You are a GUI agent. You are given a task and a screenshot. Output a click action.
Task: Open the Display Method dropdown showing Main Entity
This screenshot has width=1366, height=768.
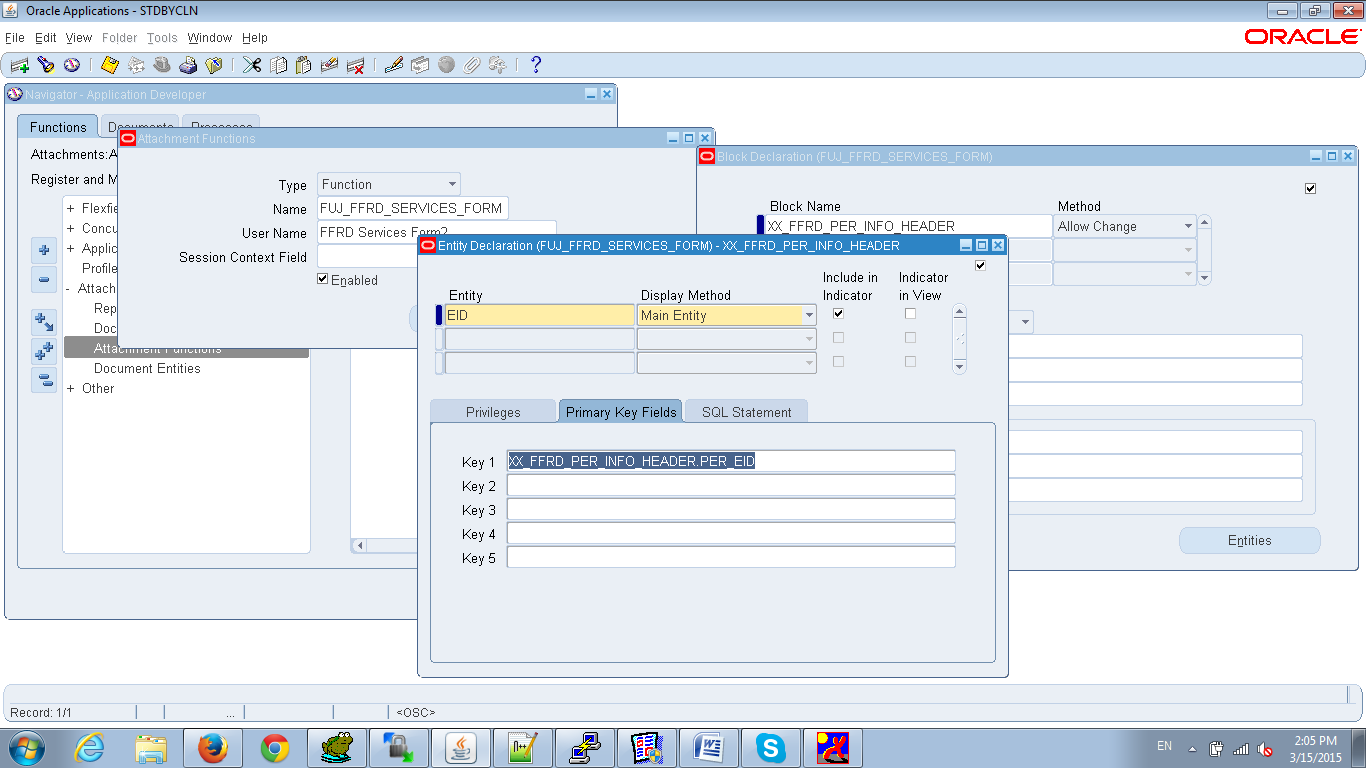point(809,315)
